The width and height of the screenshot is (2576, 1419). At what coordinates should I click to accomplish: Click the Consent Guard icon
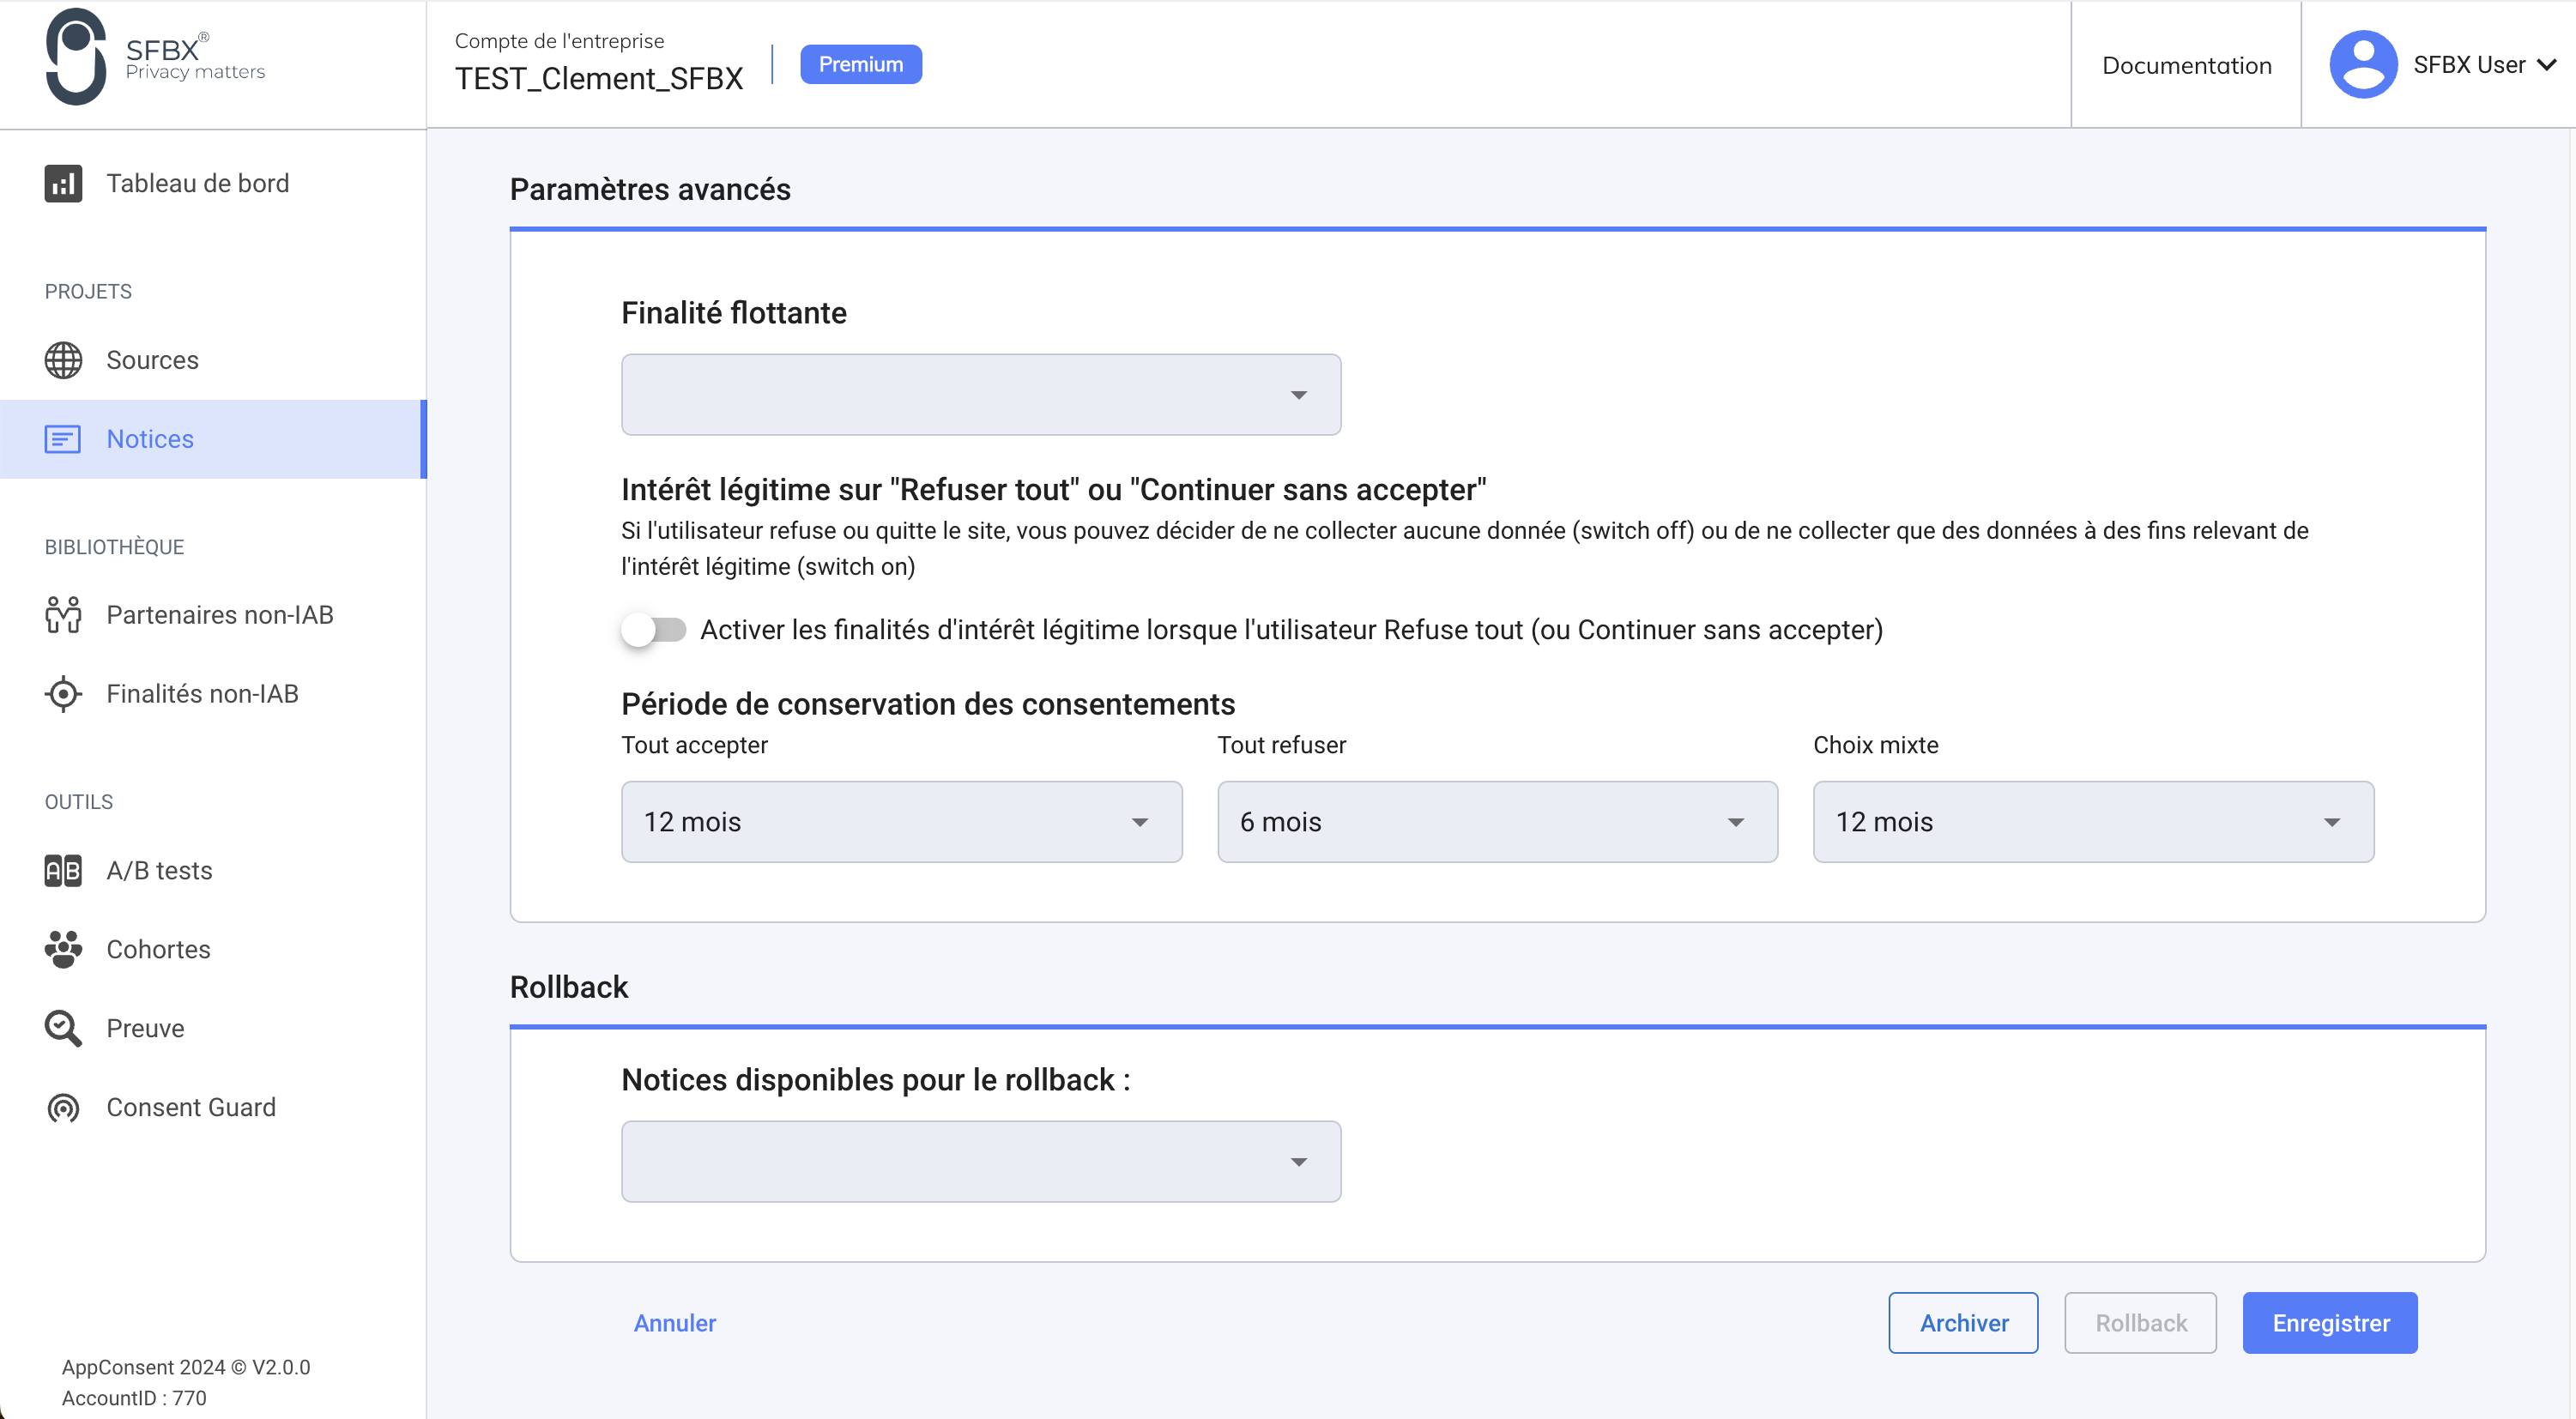63,1107
